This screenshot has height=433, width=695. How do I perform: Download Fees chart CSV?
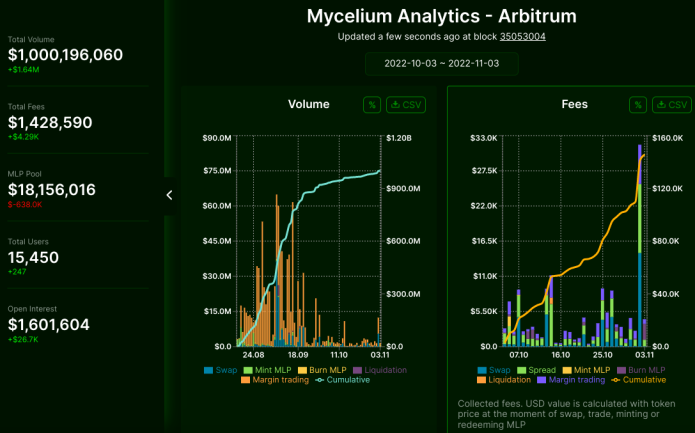click(672, 105)
